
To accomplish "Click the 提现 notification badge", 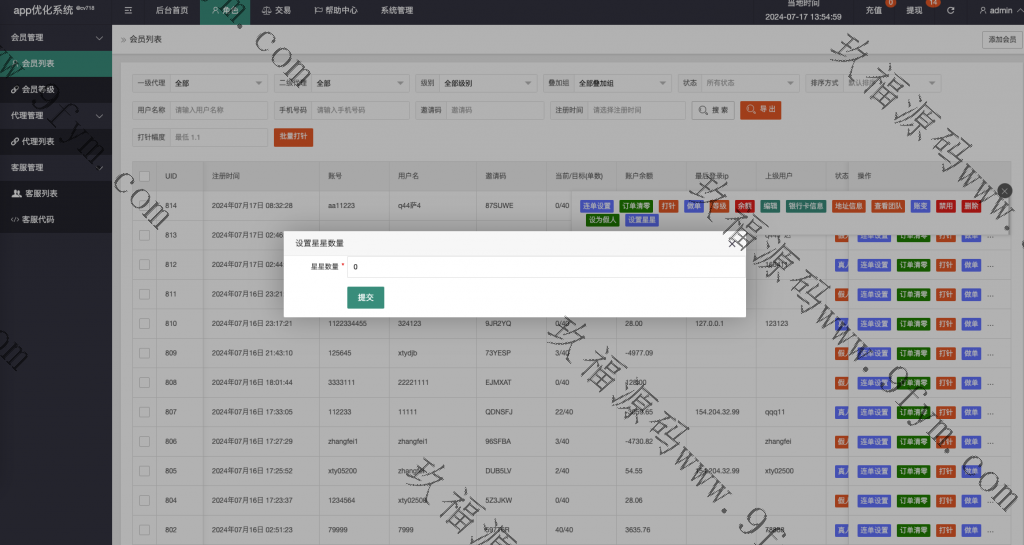I will click(933, 3).
